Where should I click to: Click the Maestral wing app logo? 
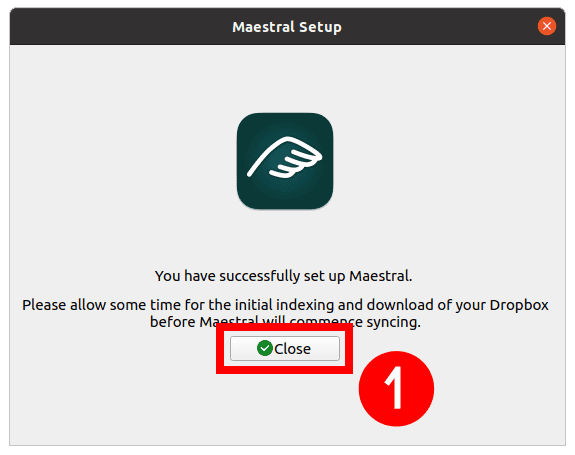pos(285,161)
